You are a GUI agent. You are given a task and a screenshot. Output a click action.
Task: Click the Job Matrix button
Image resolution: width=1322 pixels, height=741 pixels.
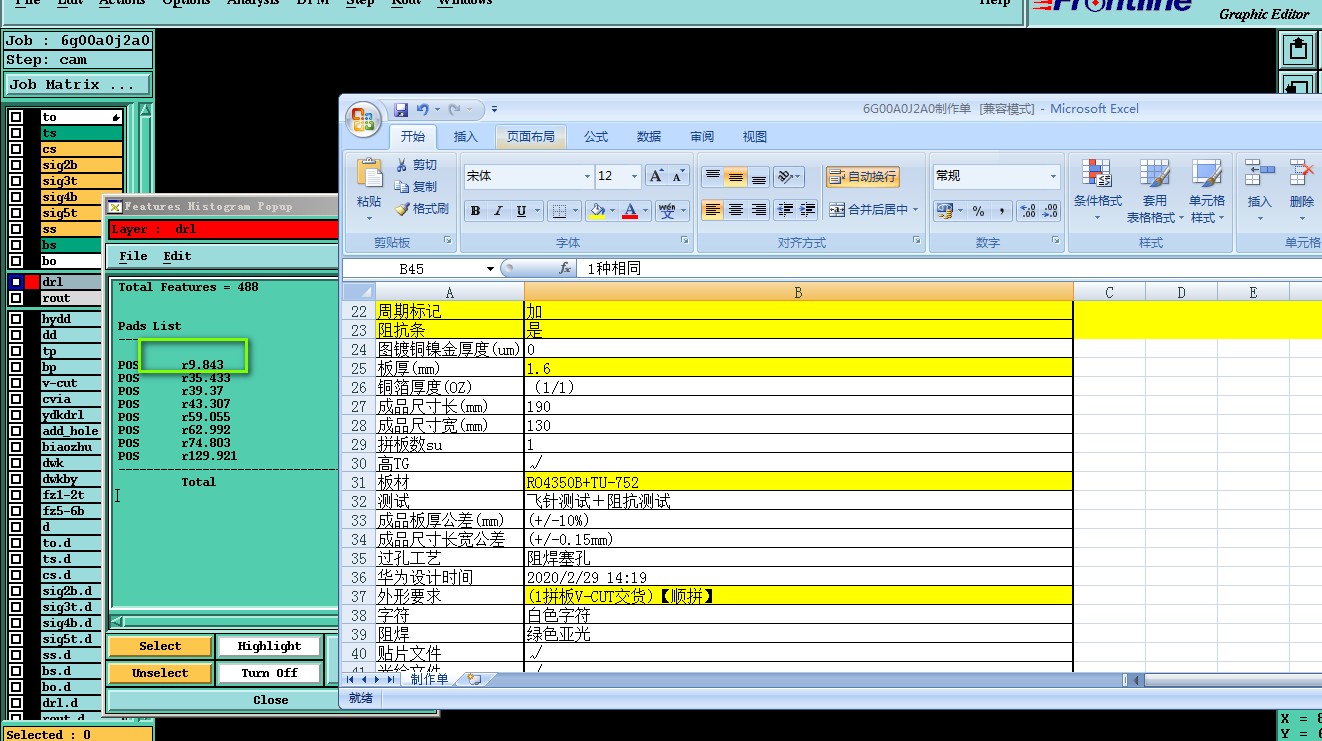point(78,85)
